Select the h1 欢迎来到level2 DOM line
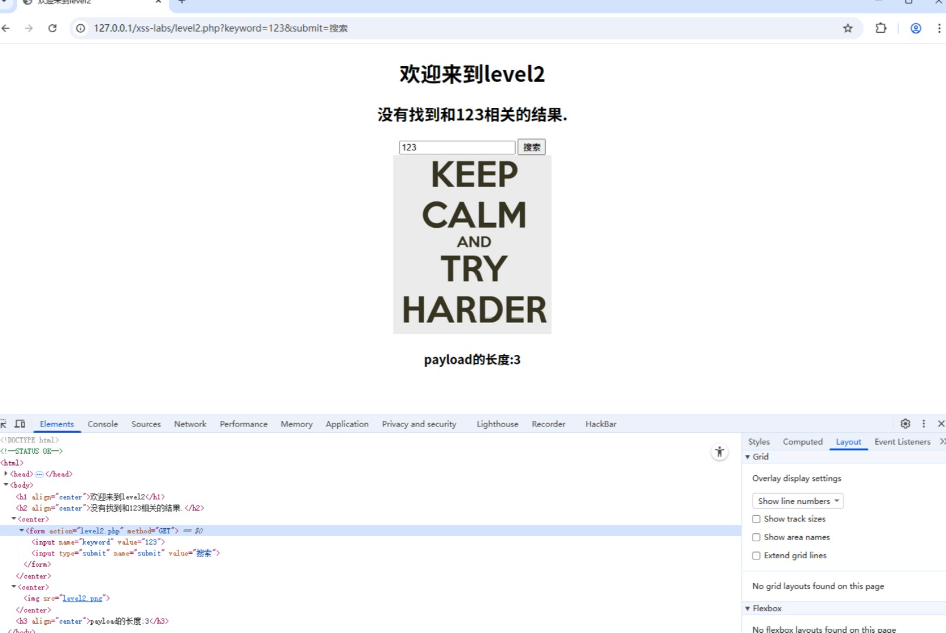This screenshot has height=633, width=946. coord(90,497)
